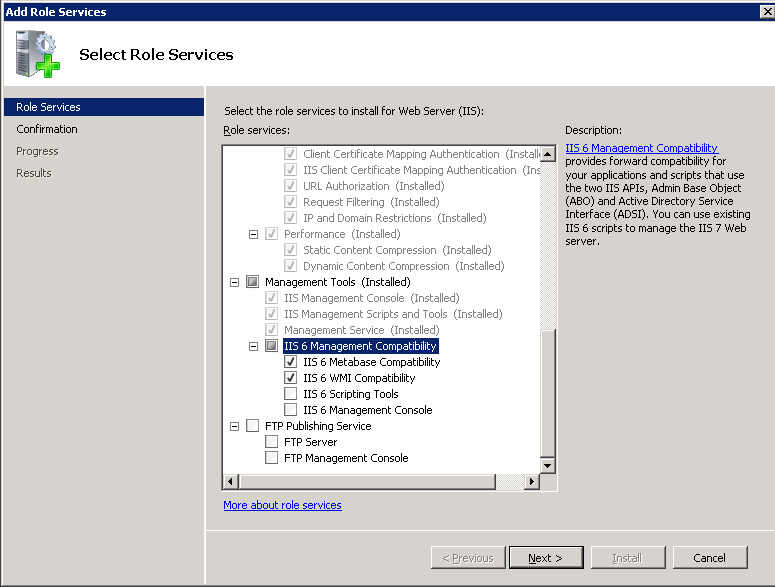Select the Role Services step in sidebar
Screen dimensions: 775x587
[x=48, y=107]
